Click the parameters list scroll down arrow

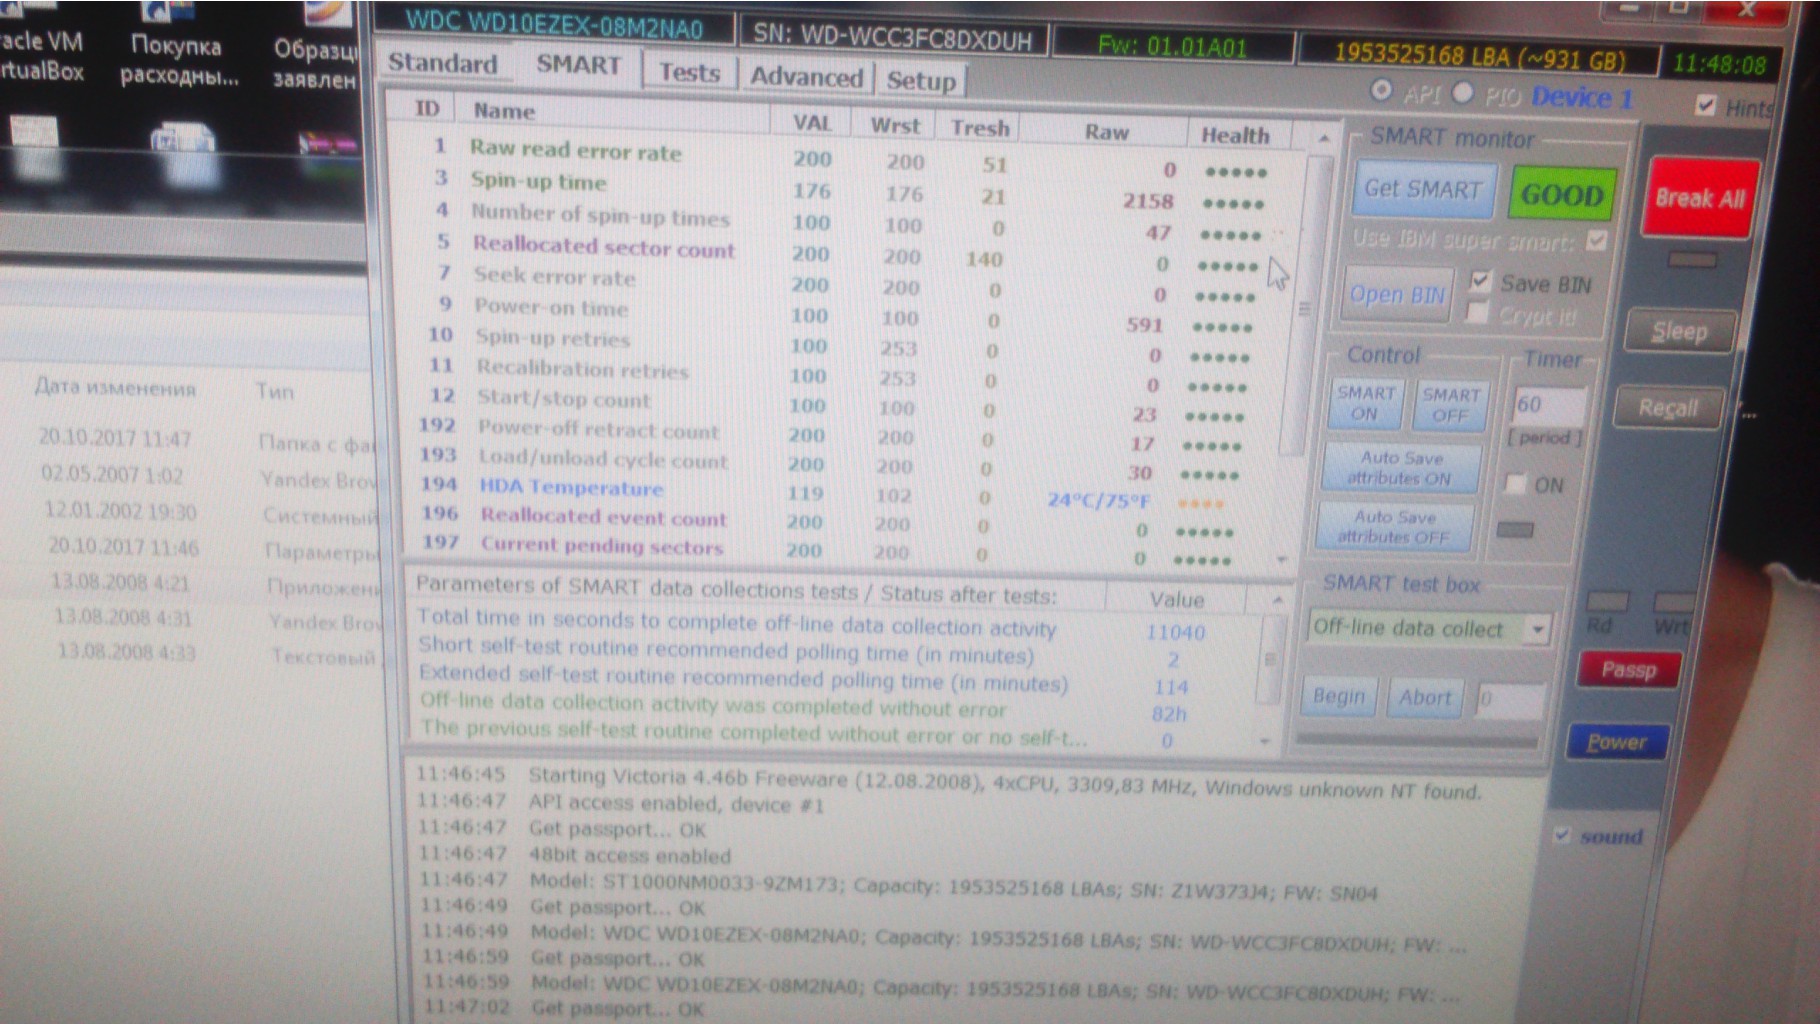pos(1266,742)
